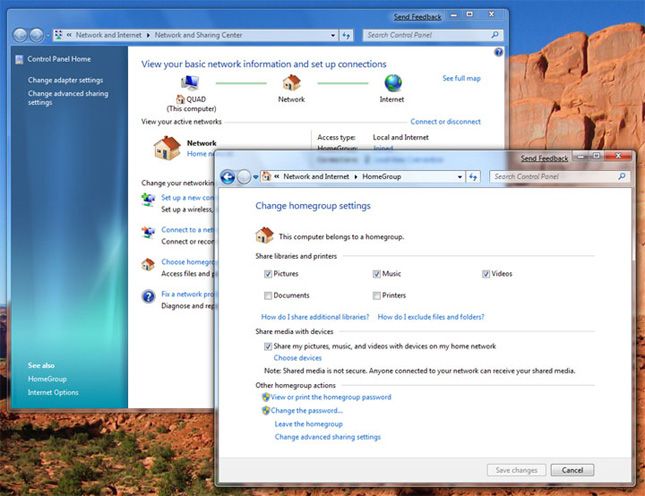Uncheck the Videos checkbox

486,274
